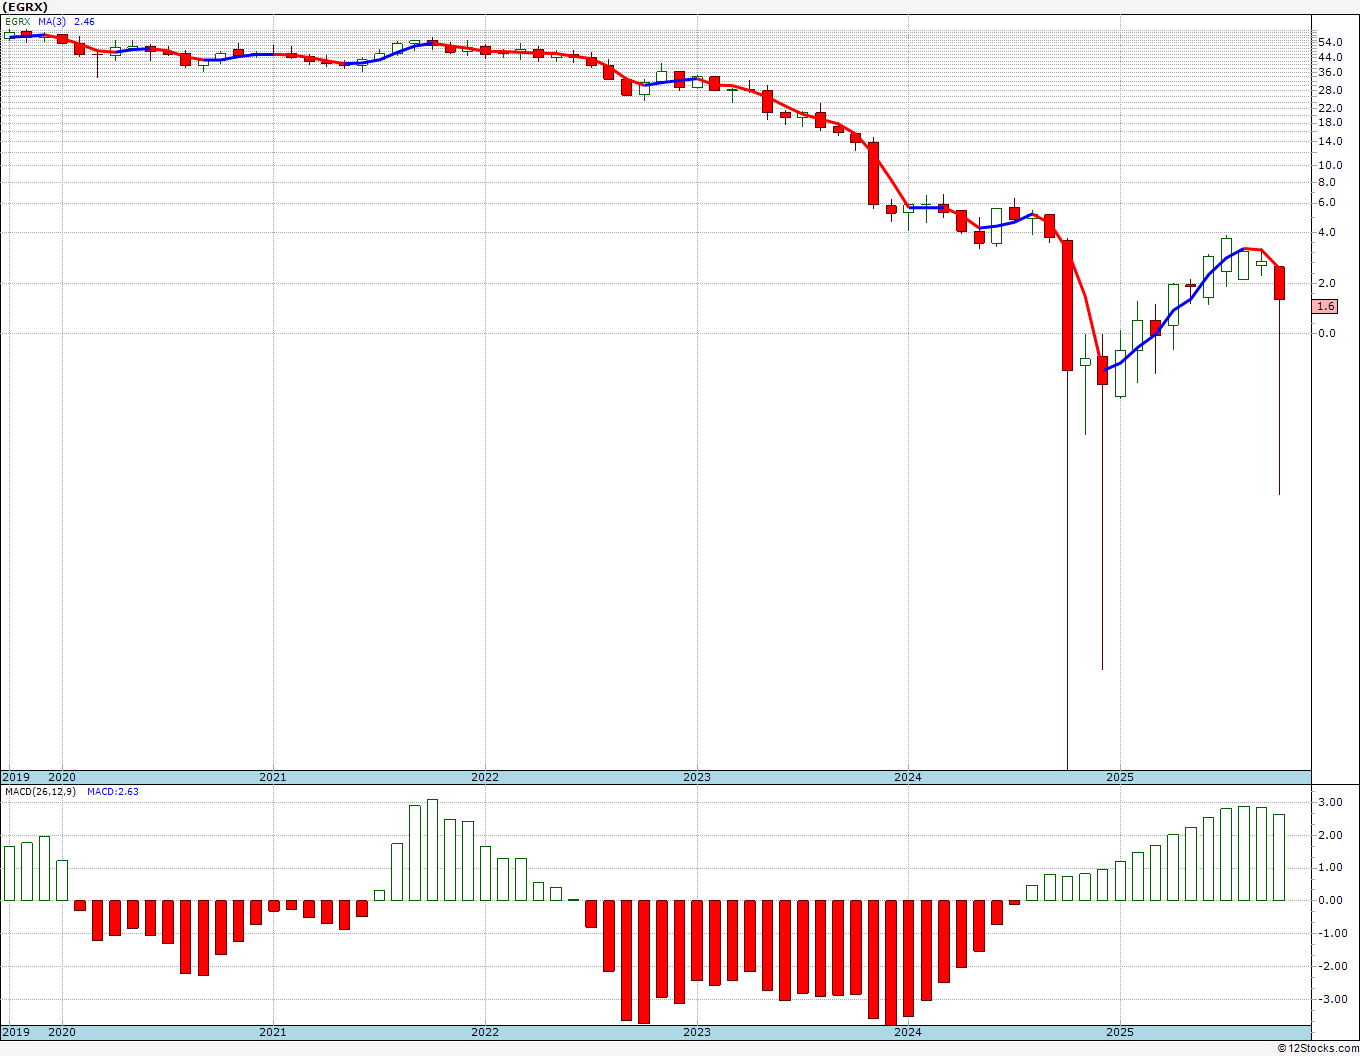Image resolution: width=1360 pixels, height=1056 pixels.
Task: Select the EGRX legend entry
Action: tap(18, 20)
